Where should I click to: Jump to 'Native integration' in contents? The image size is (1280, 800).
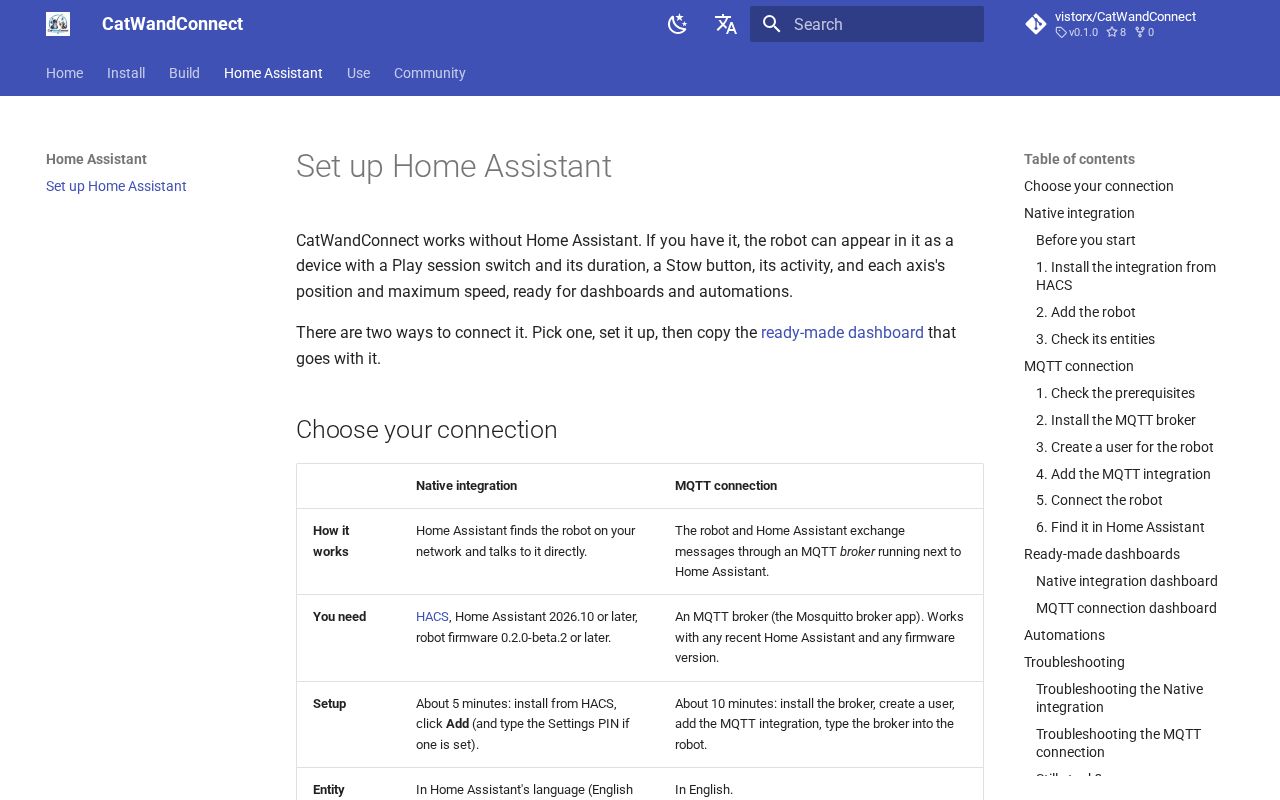(x=1079, y=213)
